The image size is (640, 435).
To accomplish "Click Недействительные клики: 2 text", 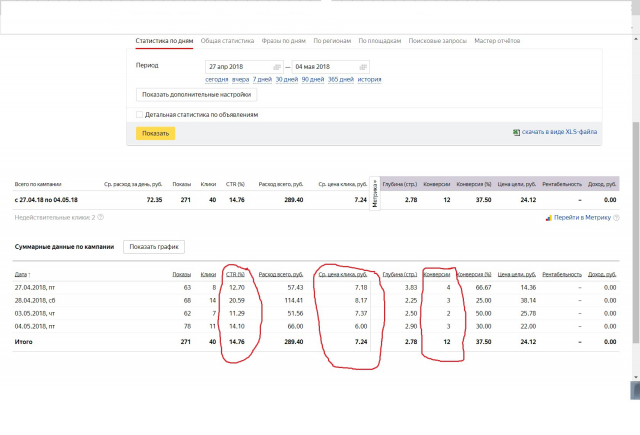I will (x=55, y=218).
